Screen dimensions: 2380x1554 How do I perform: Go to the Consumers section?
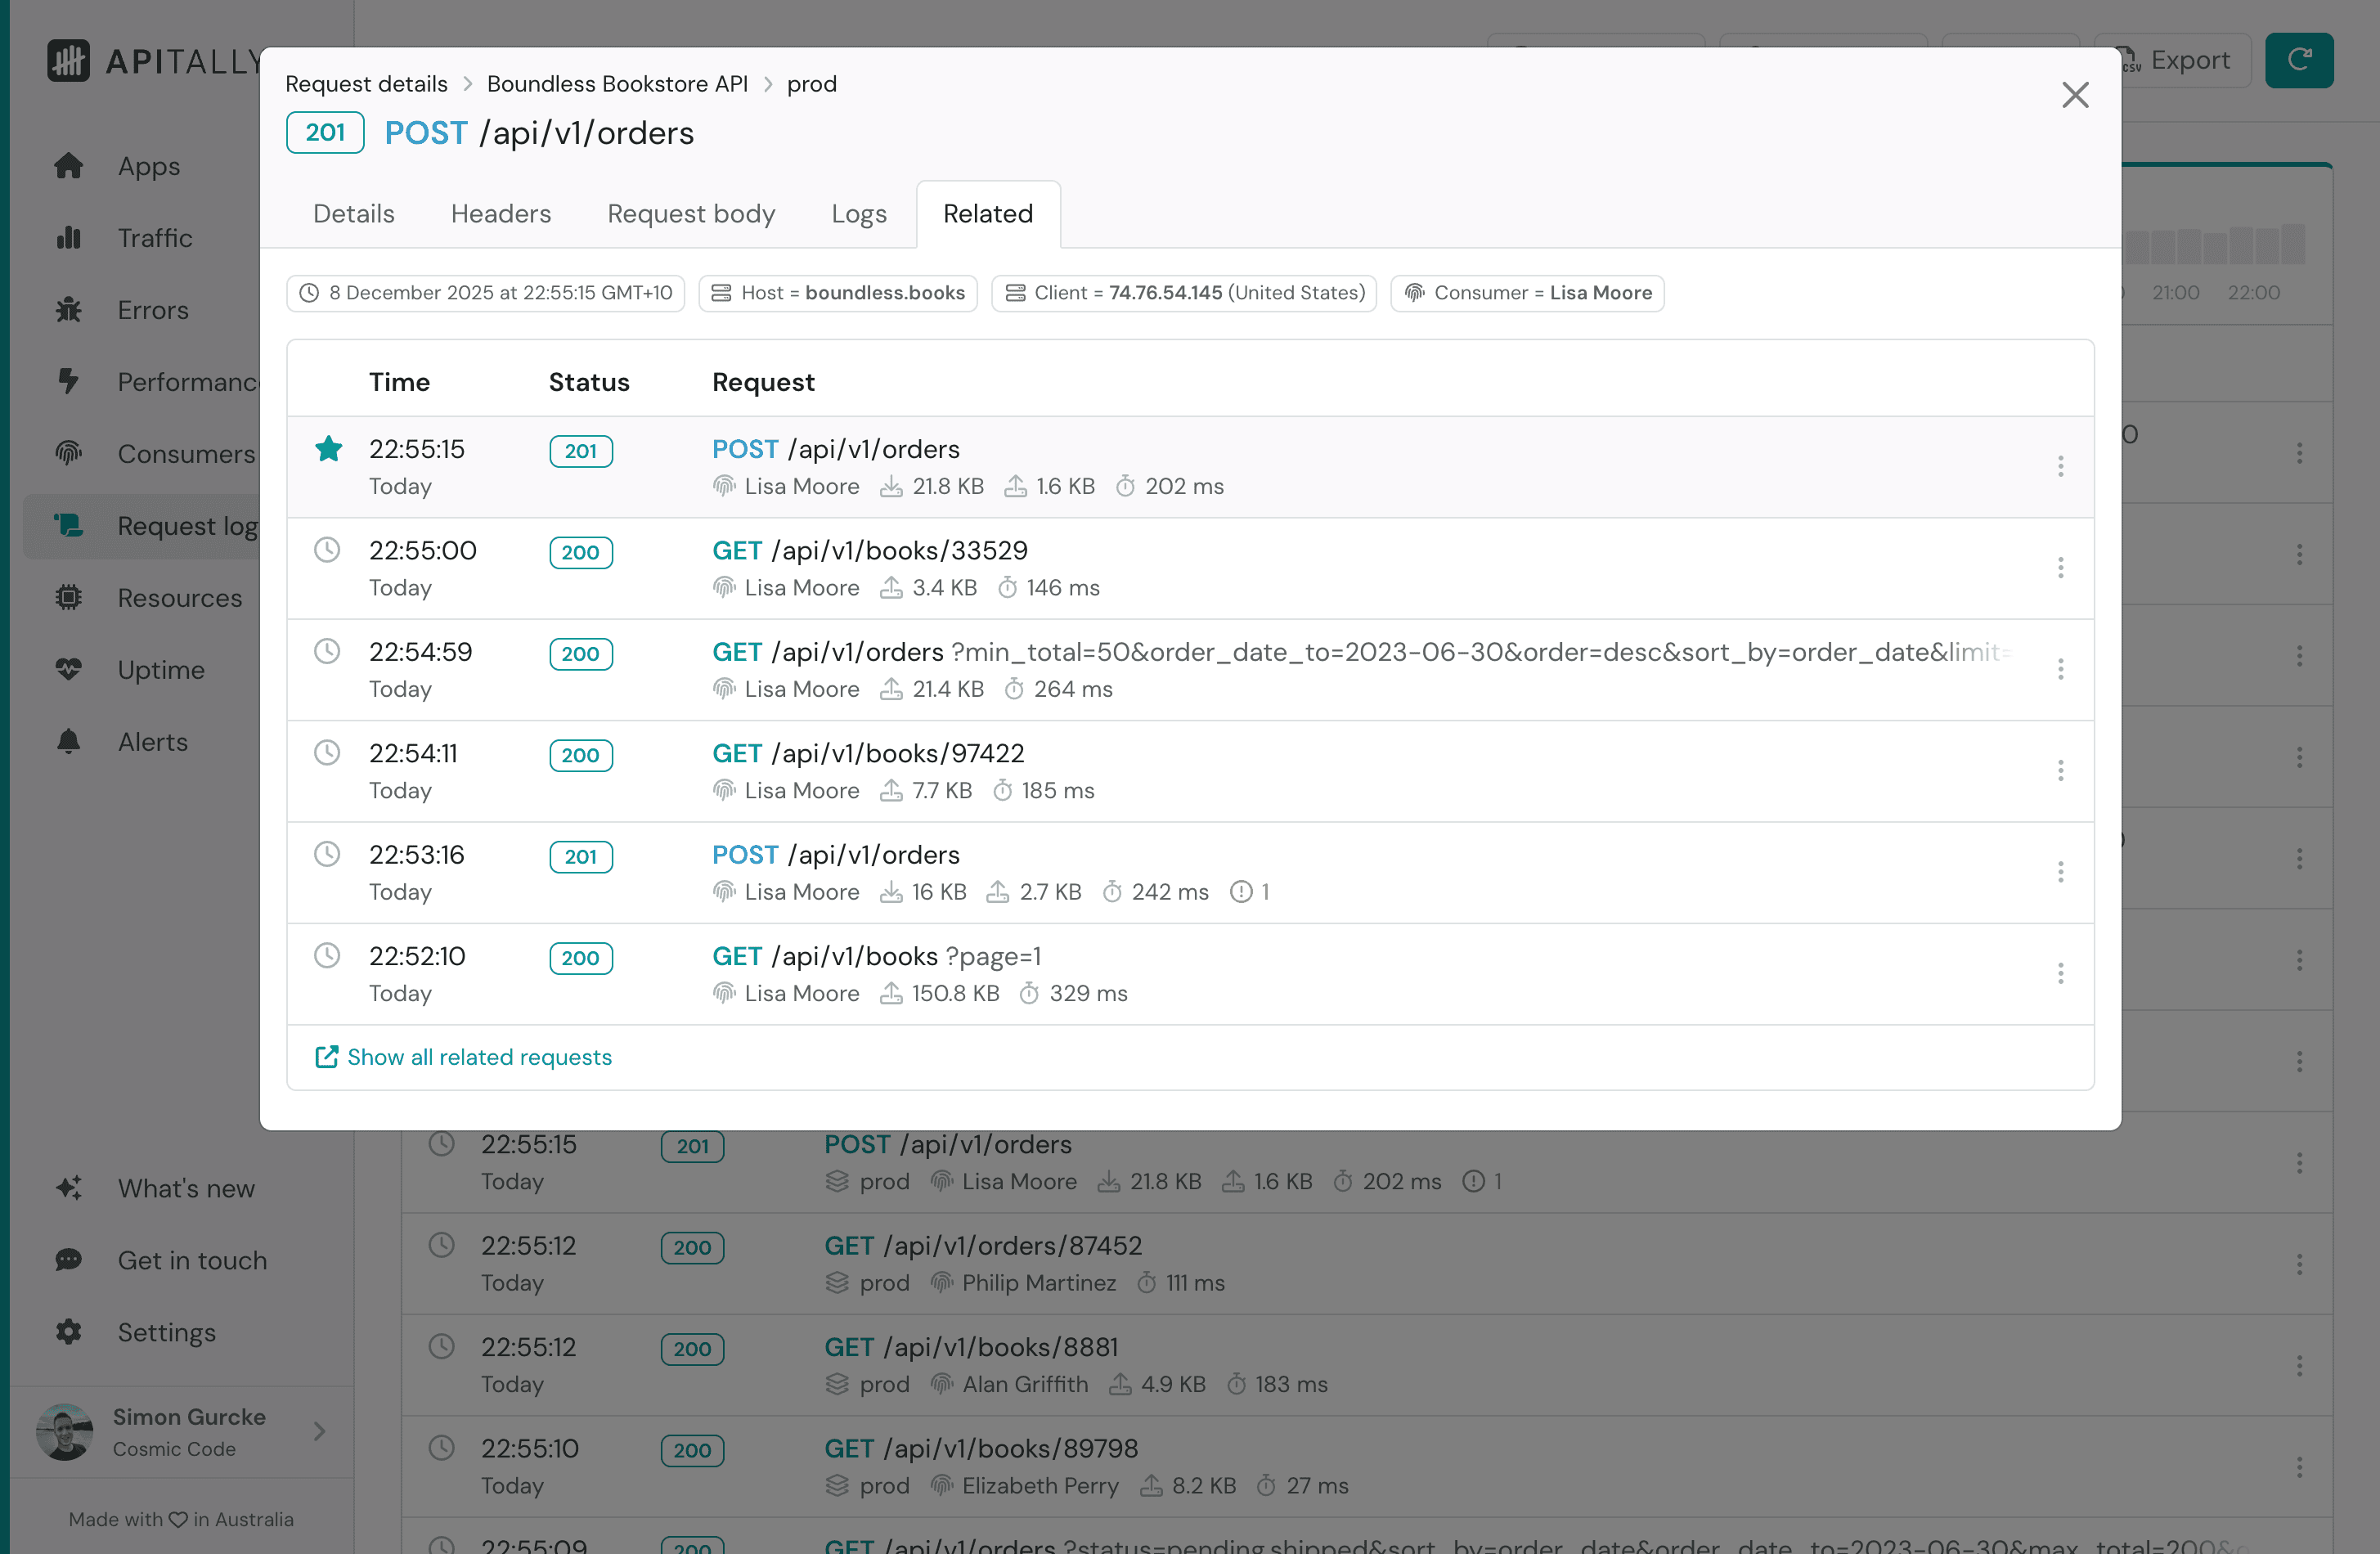(x=185, y=454)
